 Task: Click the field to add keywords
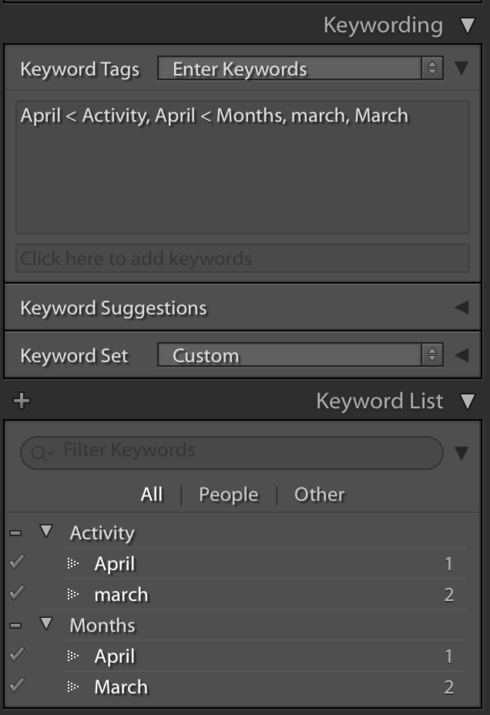point(242,258)
